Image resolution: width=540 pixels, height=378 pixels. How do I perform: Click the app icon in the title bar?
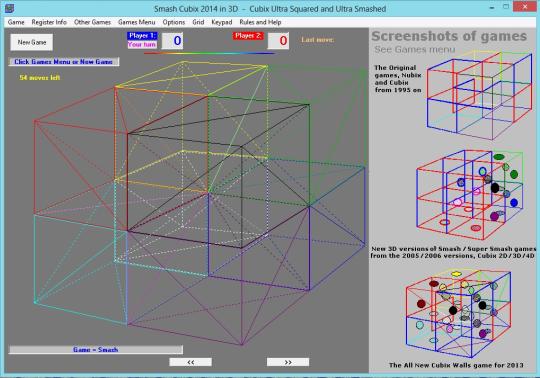[10, 8]
